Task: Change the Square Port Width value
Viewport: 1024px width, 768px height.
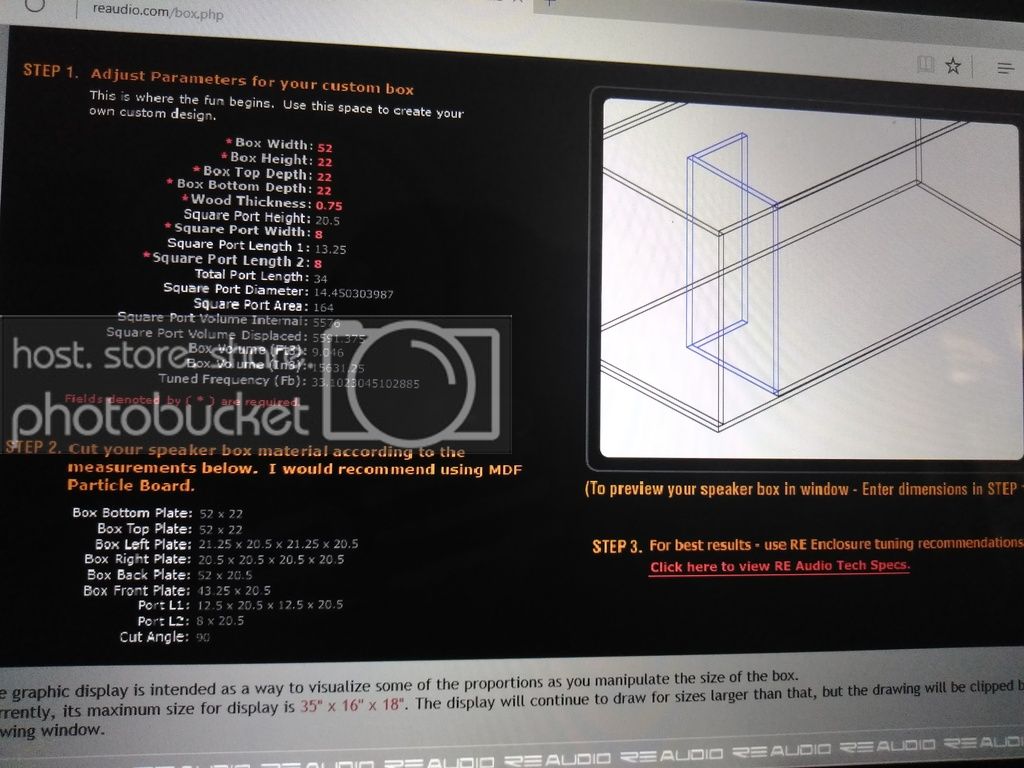Action: (x=319, y=234)
